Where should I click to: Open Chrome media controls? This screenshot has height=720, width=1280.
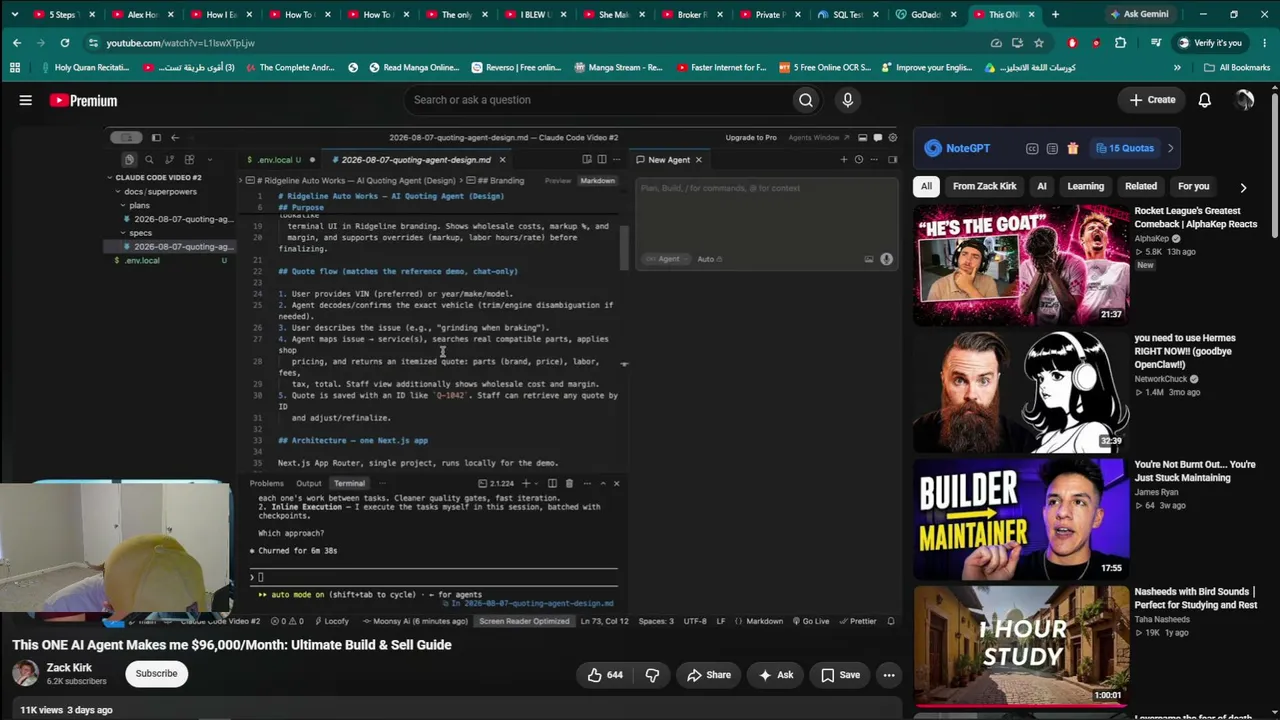[x=1157, y=43]
